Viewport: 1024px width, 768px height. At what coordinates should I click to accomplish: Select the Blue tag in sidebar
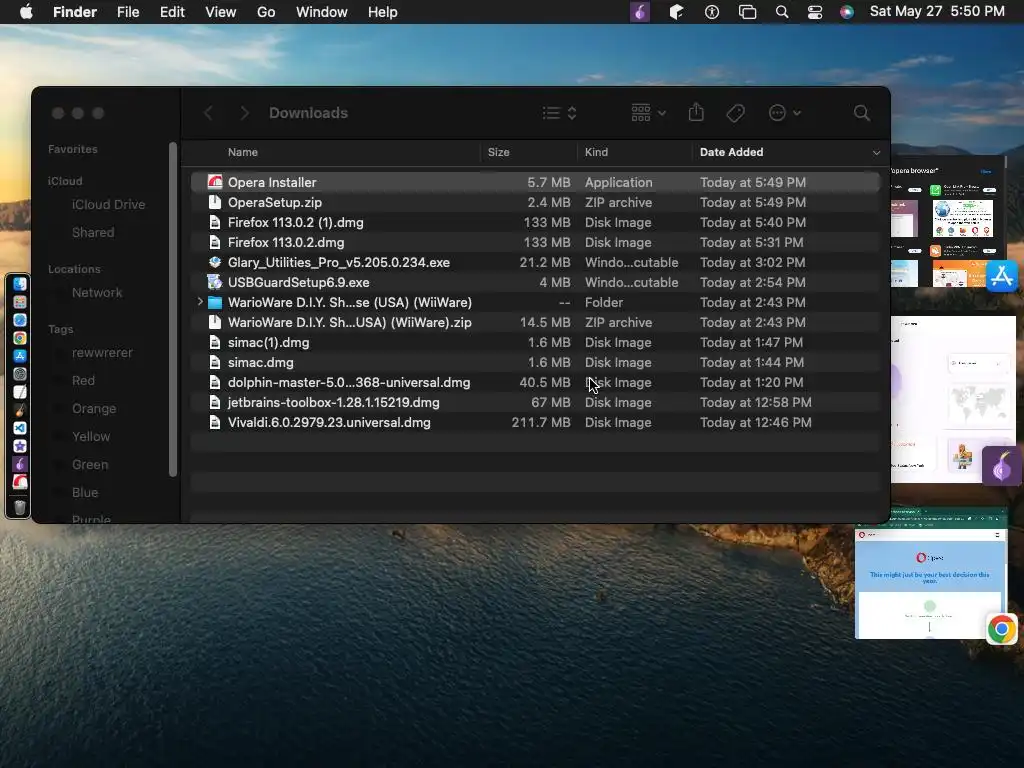tap(85, 492)
